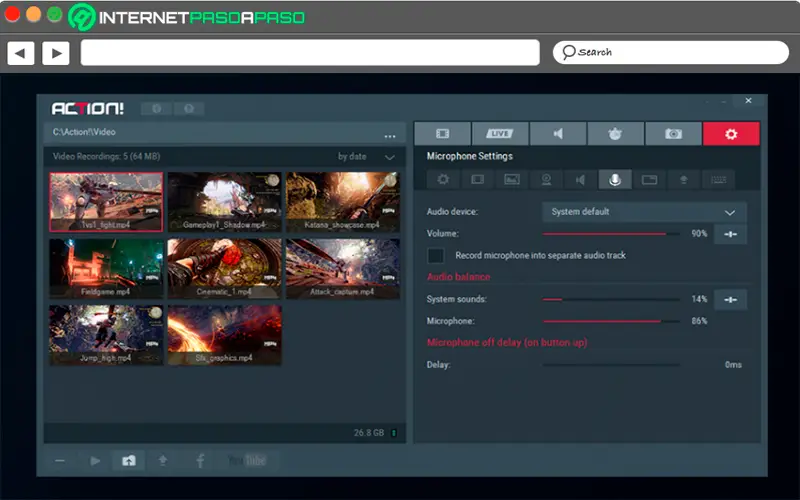Upload recording to YouTube
Screen dimensions: 800x500
pos(247,461)
